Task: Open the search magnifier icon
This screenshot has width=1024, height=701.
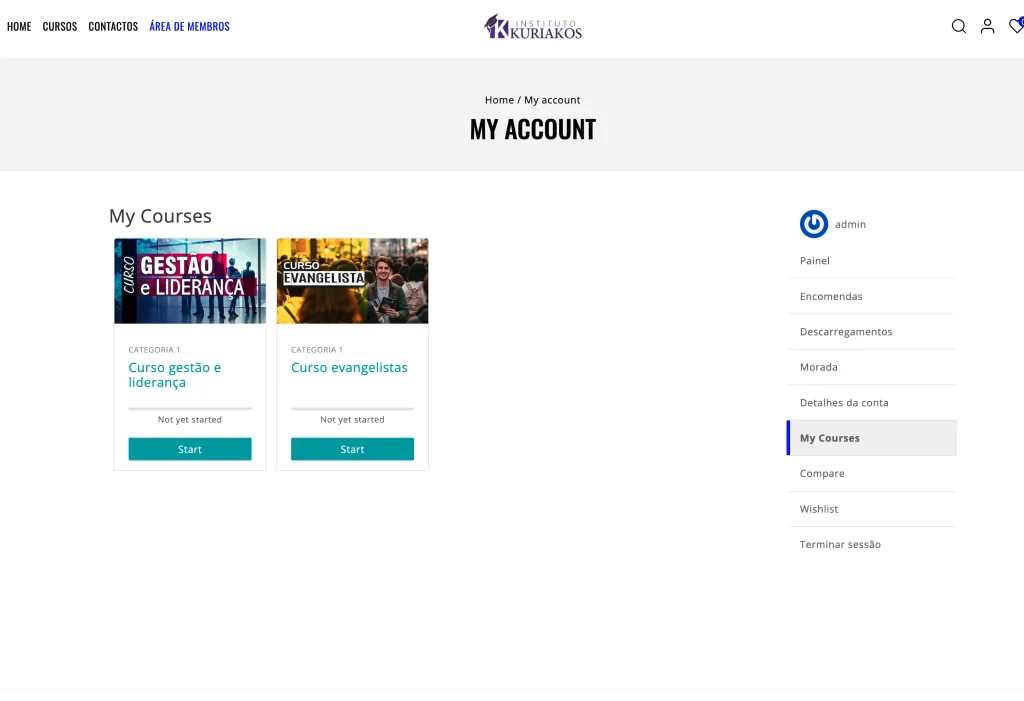Action: (x=958, y=26)
